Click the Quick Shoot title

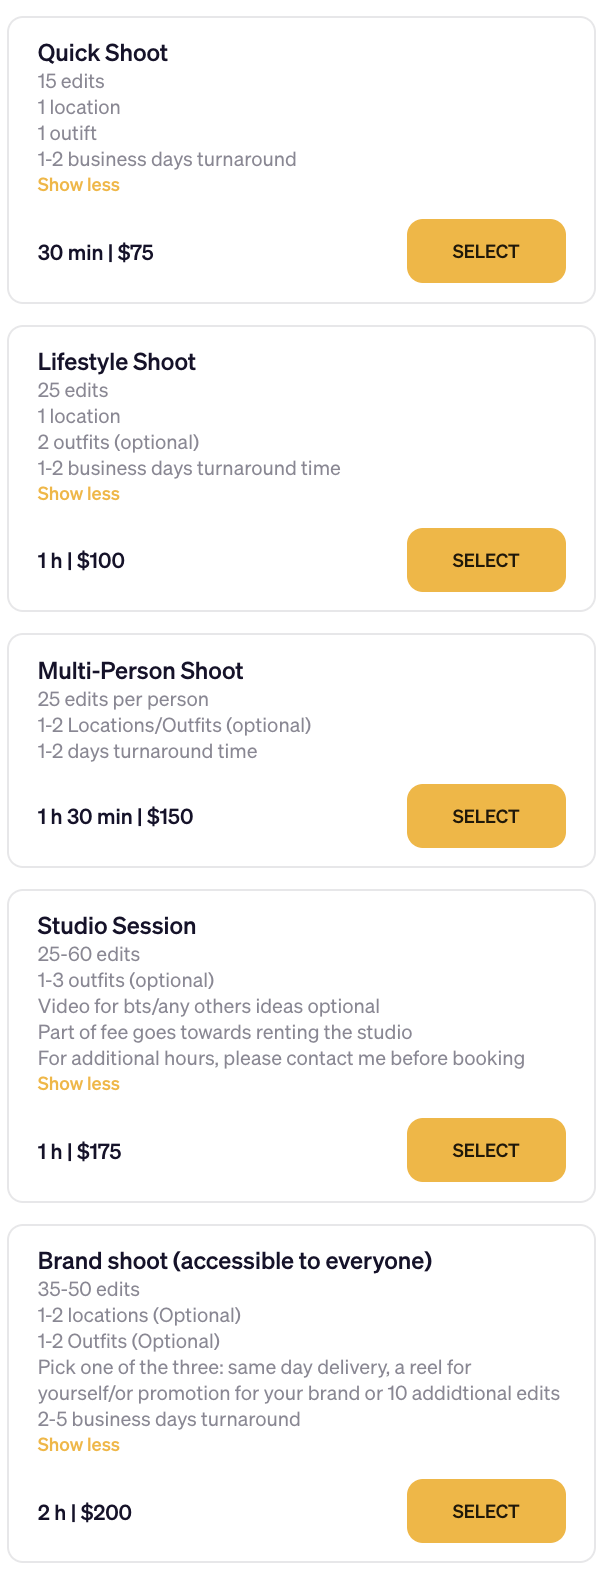[x=103, y=53]
